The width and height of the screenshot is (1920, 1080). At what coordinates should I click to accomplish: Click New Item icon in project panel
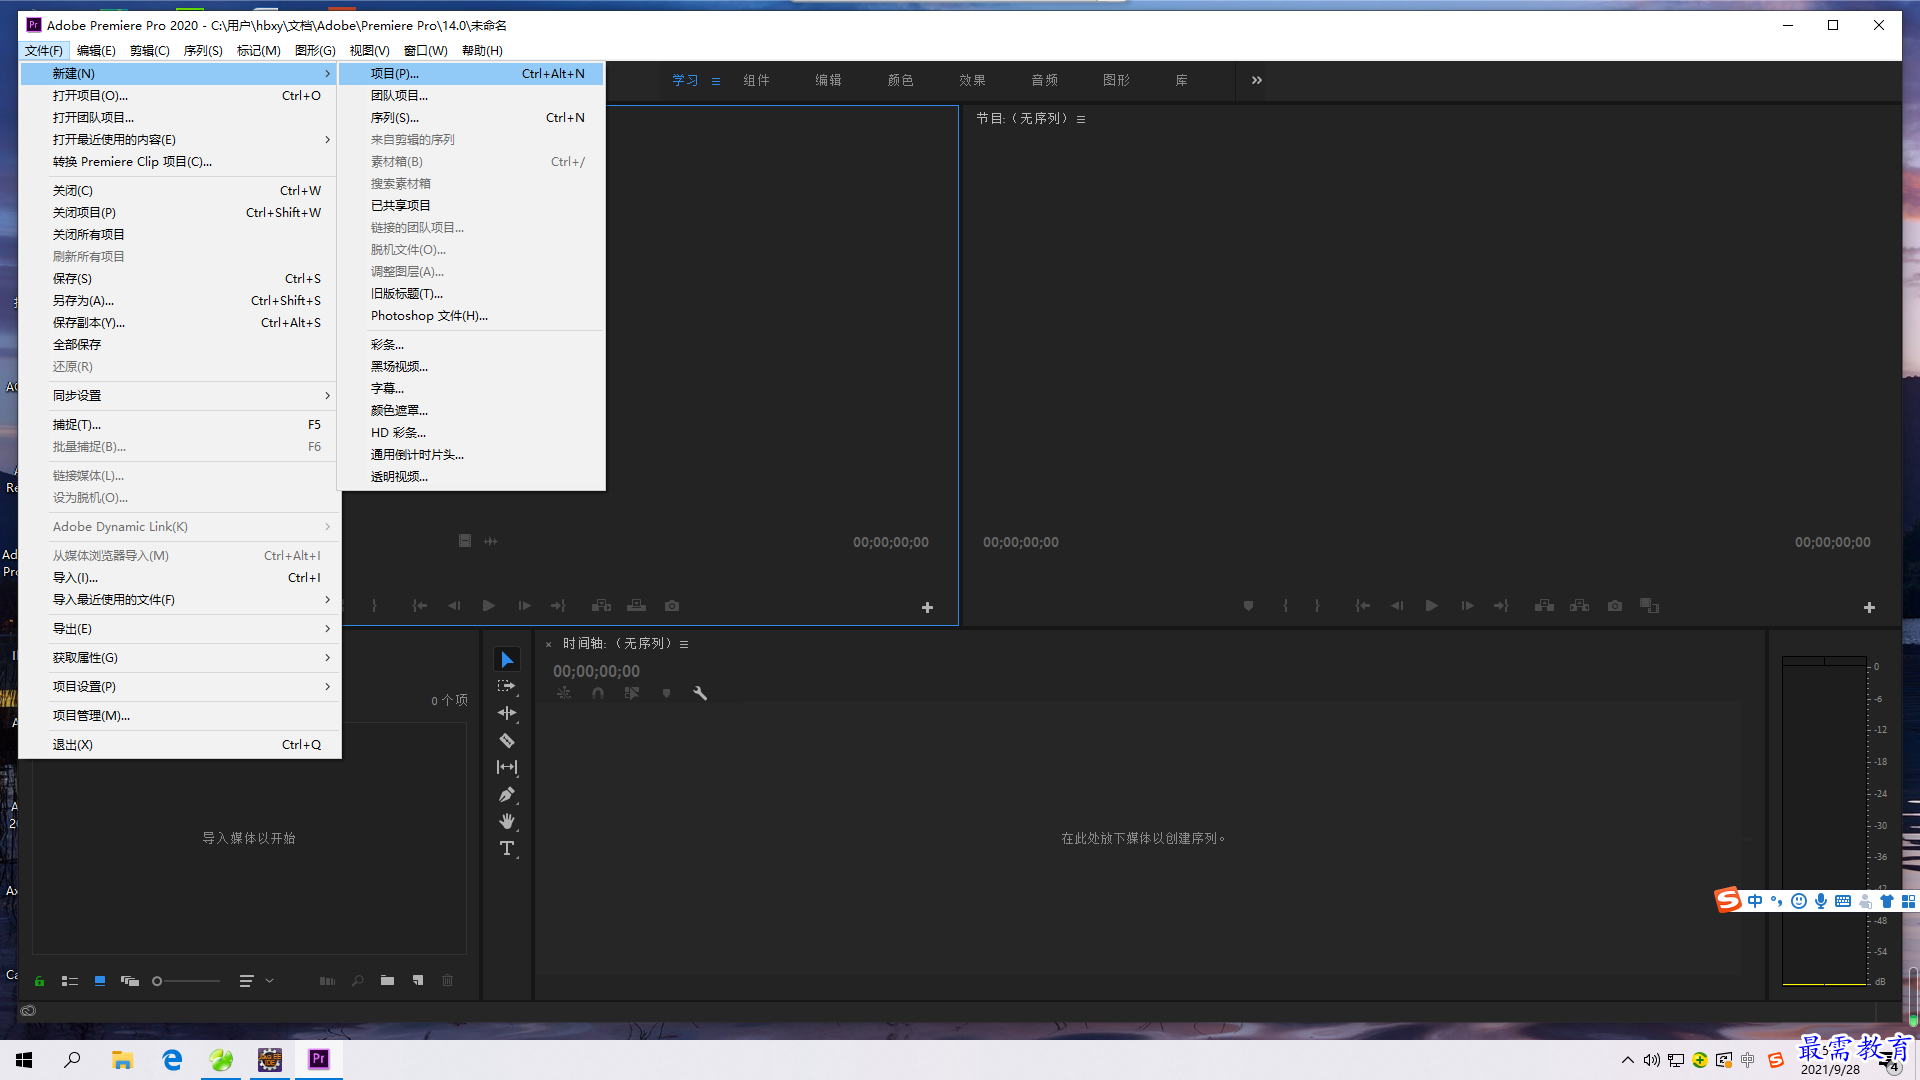coord(418,981)
